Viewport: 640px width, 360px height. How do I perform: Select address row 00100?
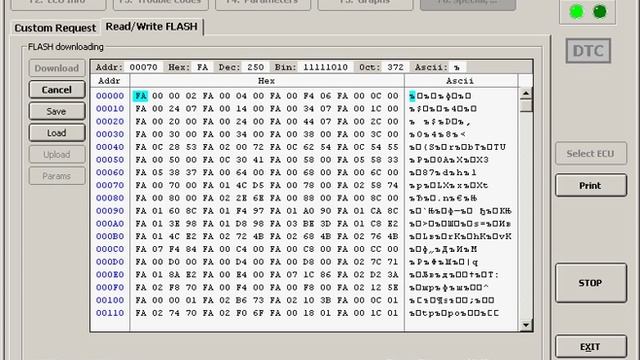(x=110, y=300)
